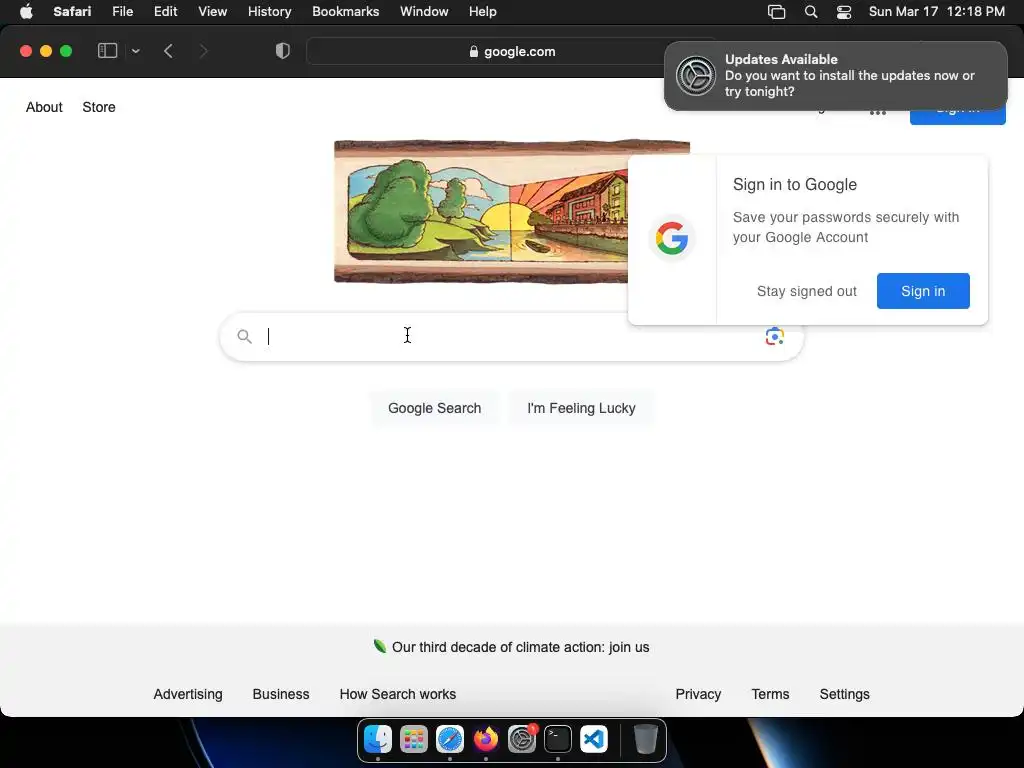Open Control Center in the menu bar
The height and width of the screenshot is (768, 1024).
coord(844,12)
